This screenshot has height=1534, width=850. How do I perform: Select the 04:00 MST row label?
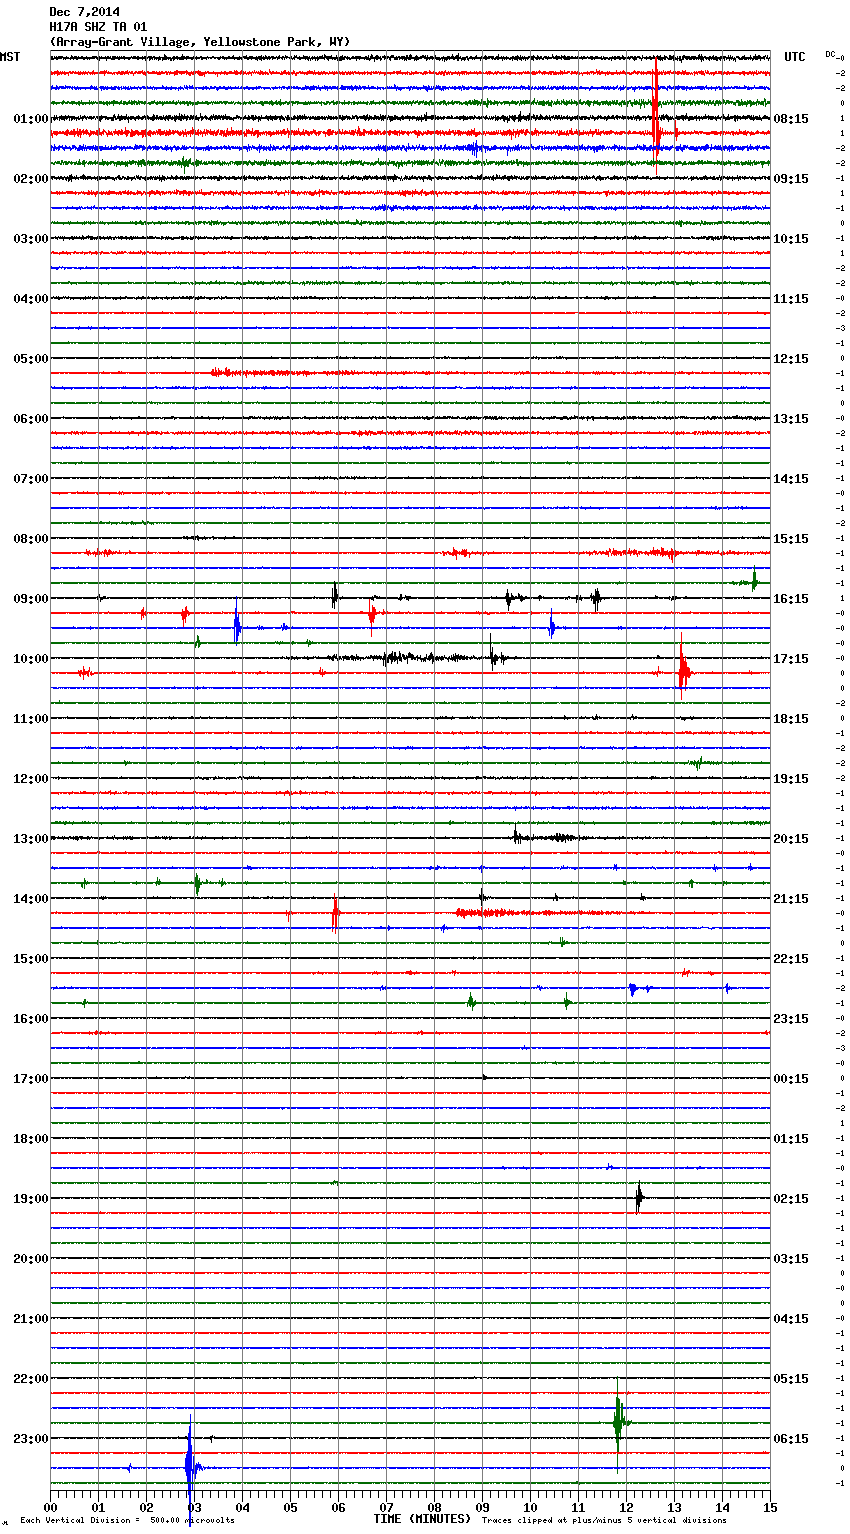pos(31,299)
